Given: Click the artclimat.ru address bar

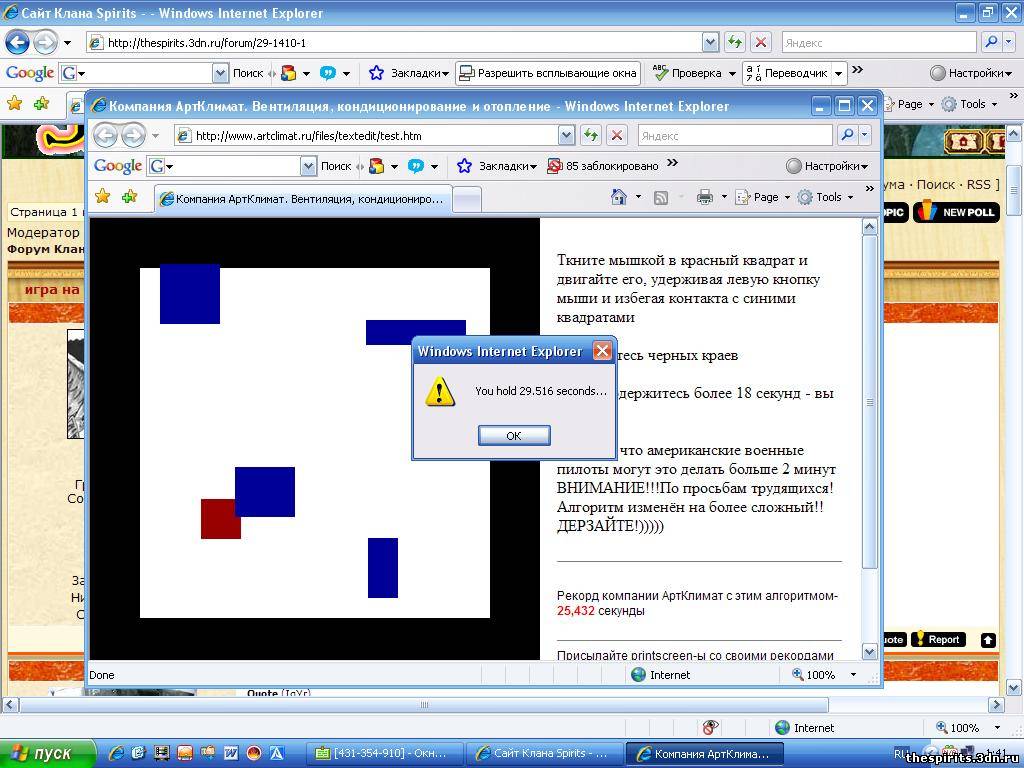Looking at the screenshot, I should coord(367,136).
